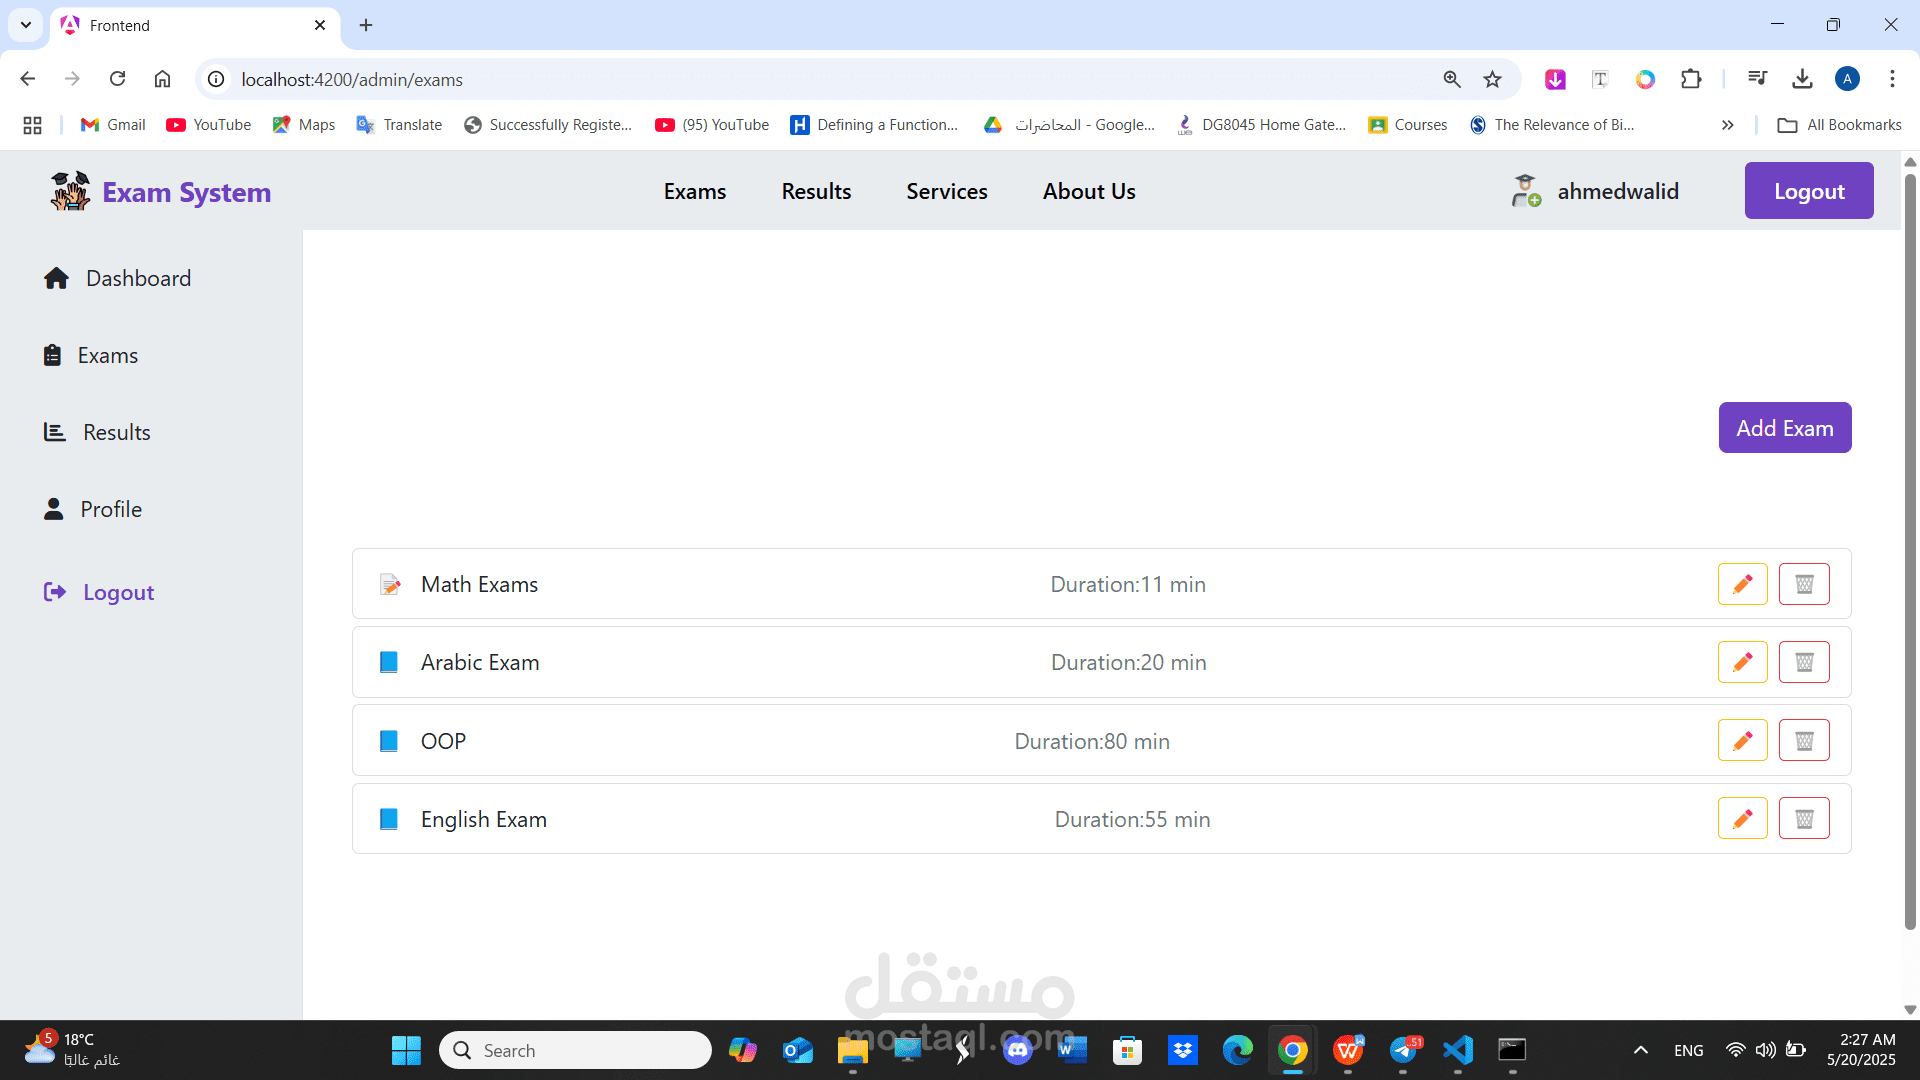Delete the Arabic Exam with trash icon
This screenshot has width=1920, height=1080.
point(1804,662)
